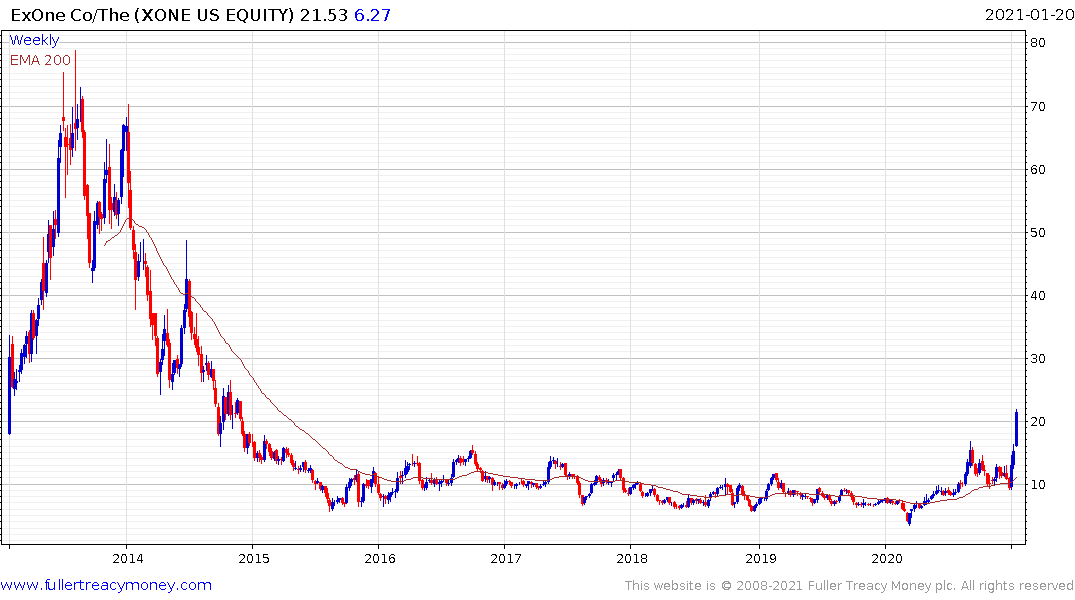Click the price change value 6.27
This screenshot has width=1075, height=600.
[372, 14]
